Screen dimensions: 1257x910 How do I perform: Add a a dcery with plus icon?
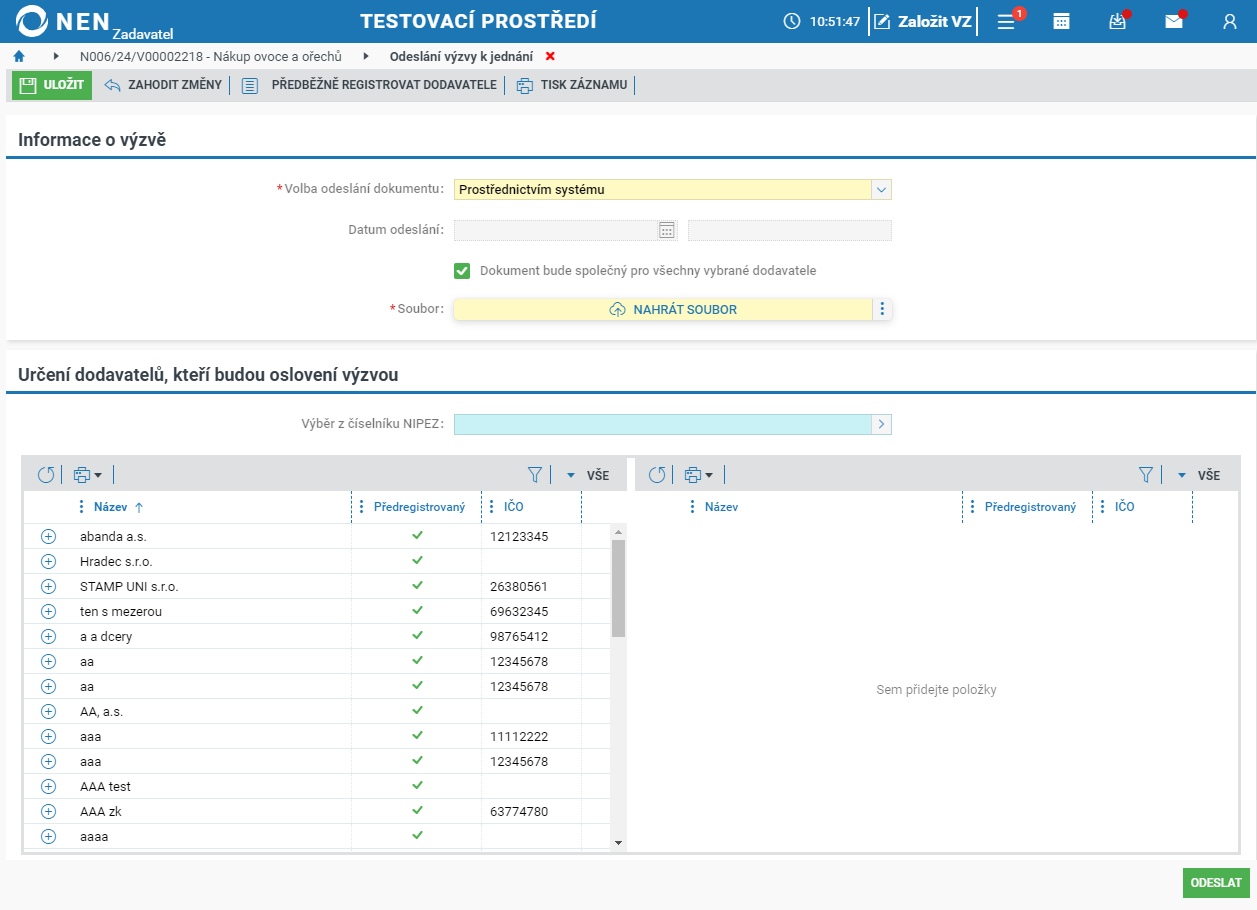(48, 636)
